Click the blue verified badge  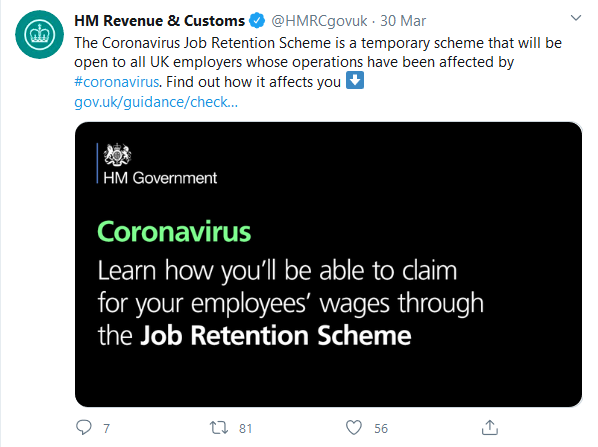tap(257, 21)
